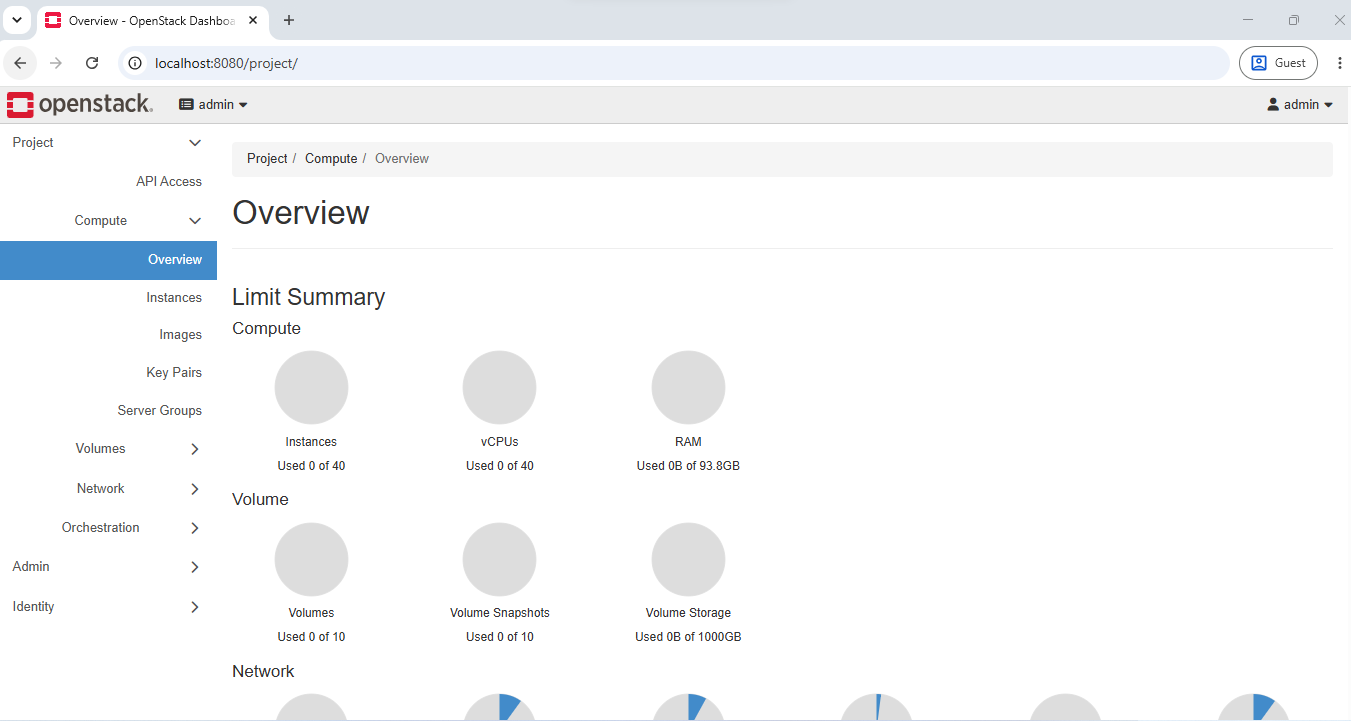Click Project in the breadcrumb
Viewport: 1351px width, 721px height.
point(267,158)
